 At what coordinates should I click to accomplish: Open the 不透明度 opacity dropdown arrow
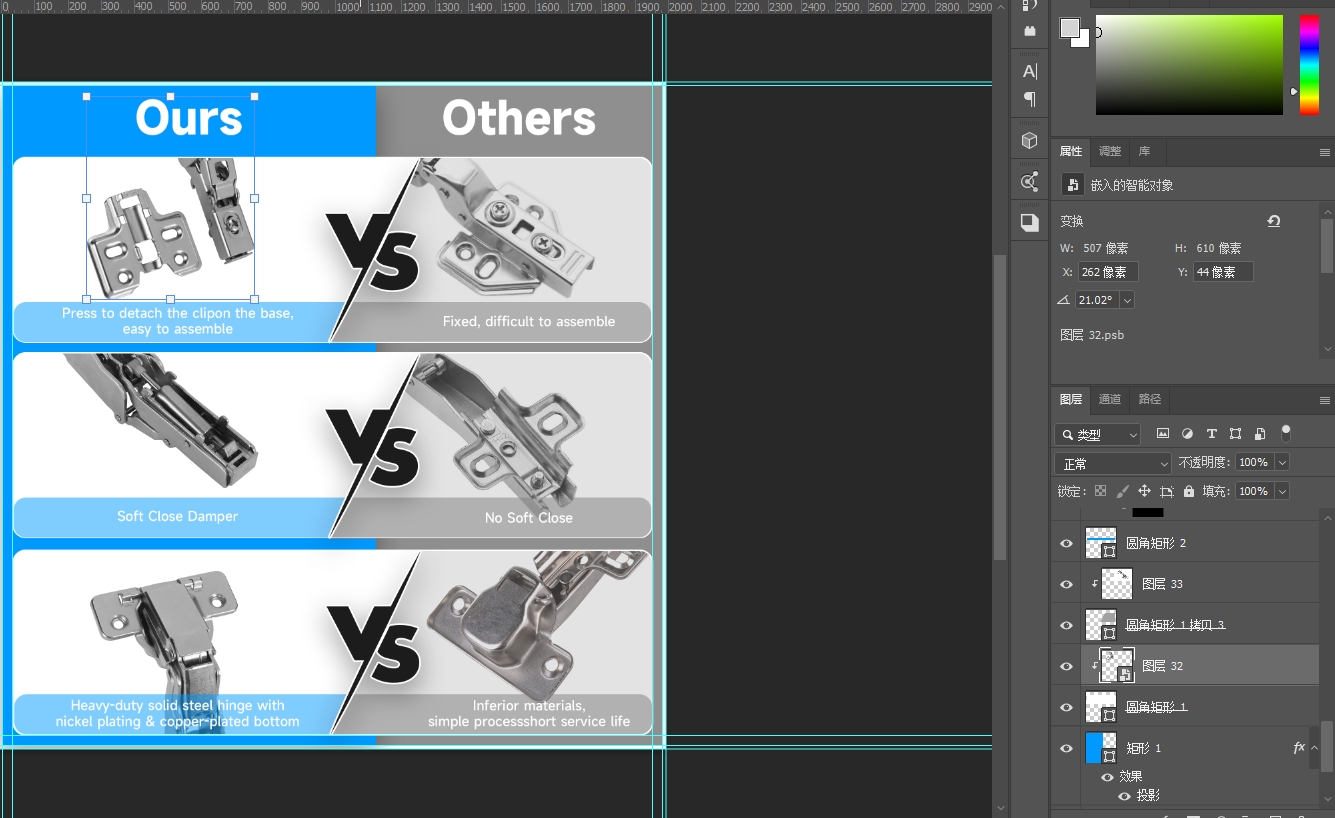pos(1282,462)
